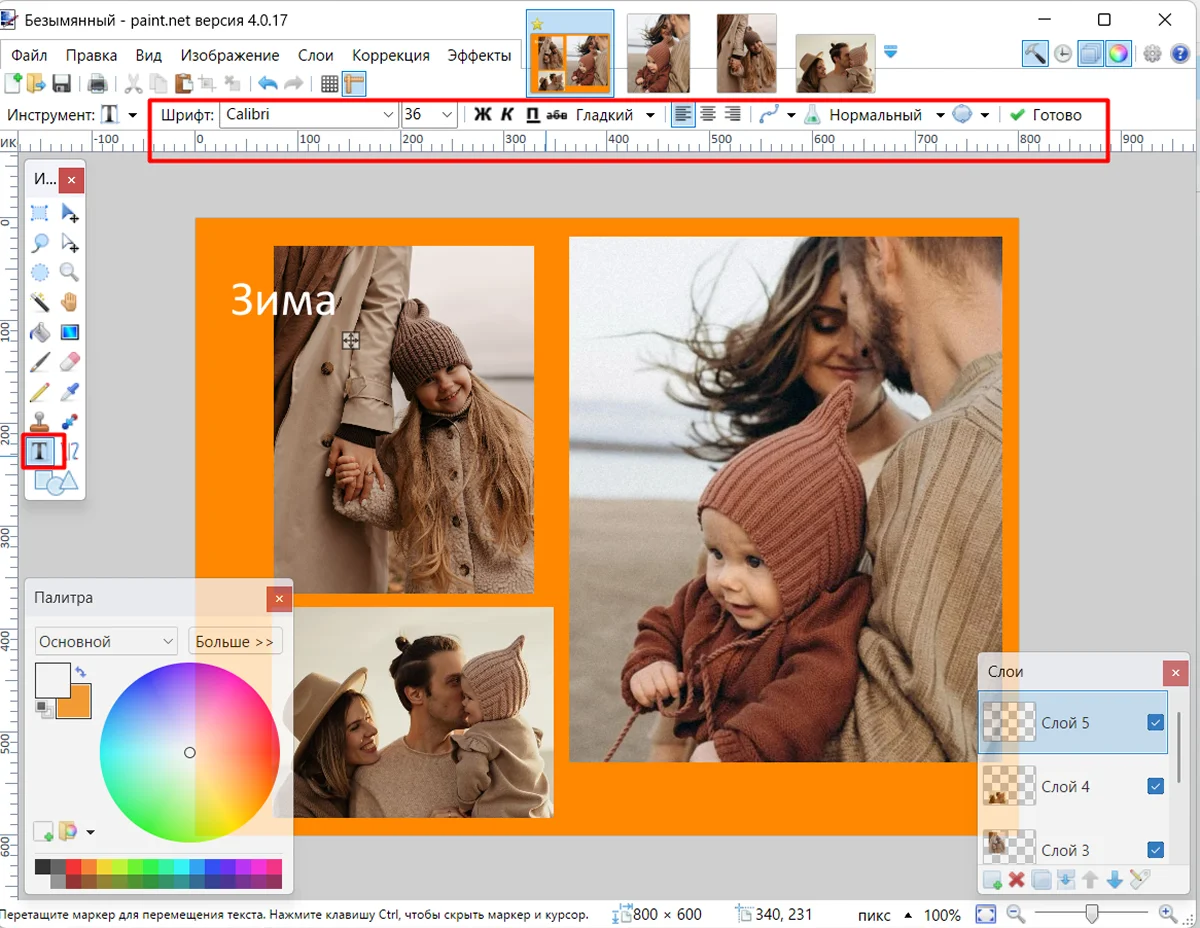Viewport: 1200px width, 928px height.
Task: Click the Bold text formatting button
Action: (x=482, y=115)
